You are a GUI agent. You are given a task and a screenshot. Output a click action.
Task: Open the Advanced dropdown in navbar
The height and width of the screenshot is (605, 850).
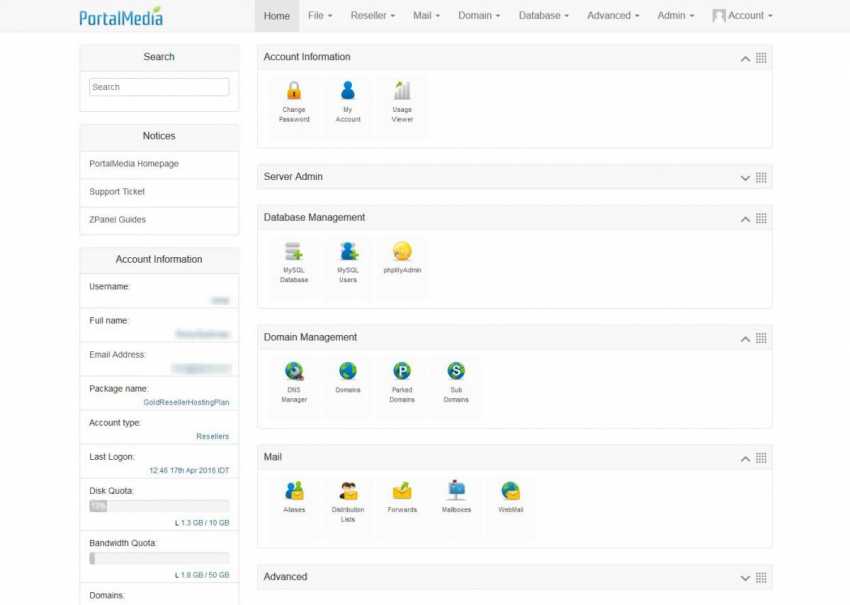point(613,16)
